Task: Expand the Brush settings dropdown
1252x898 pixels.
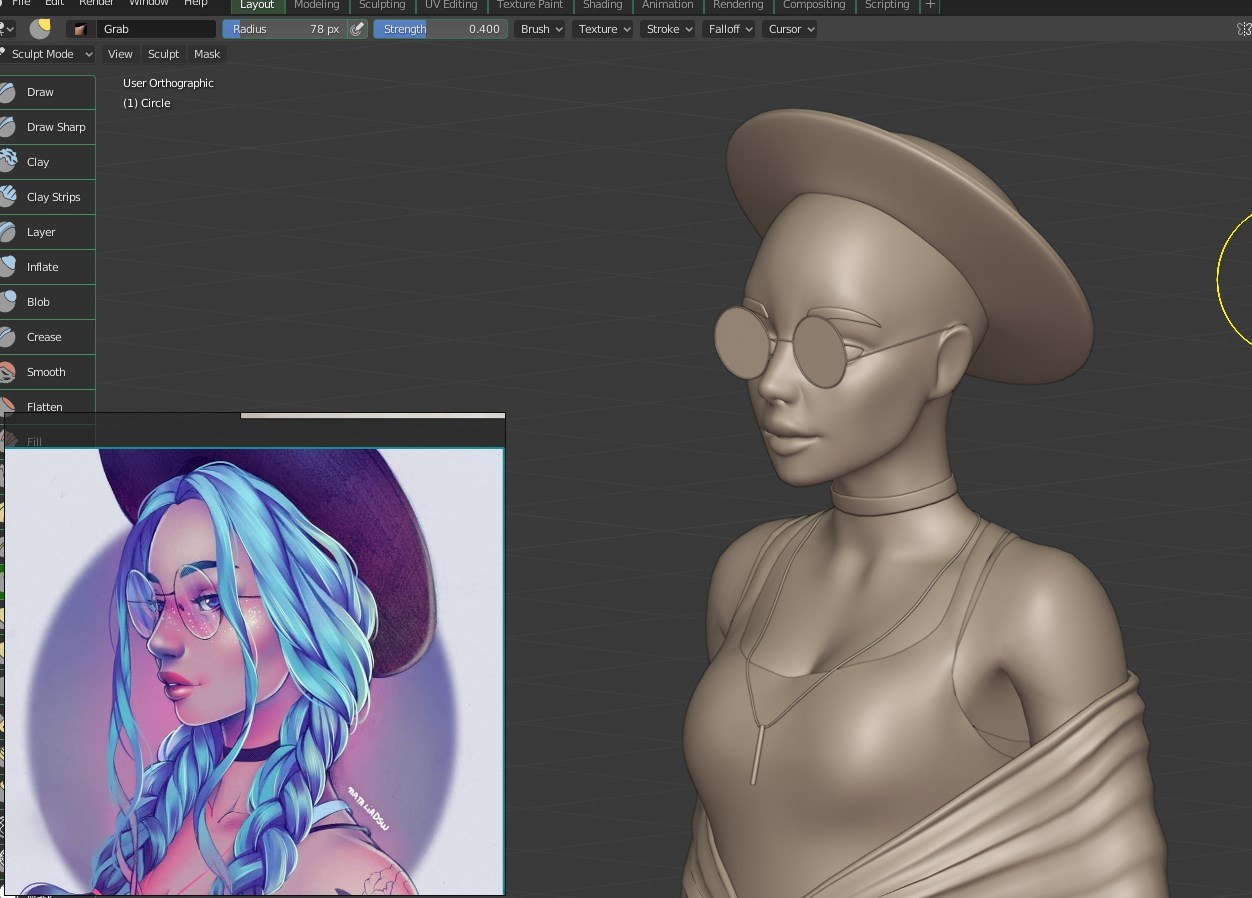Action: tap(540, 29)
